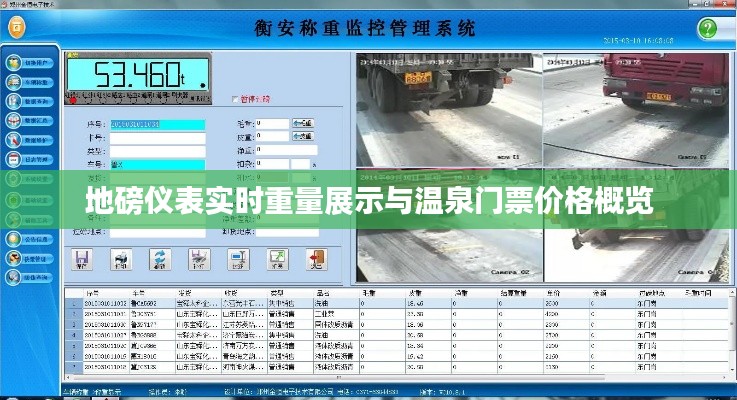Click the 53.460t digital weight display
Image resolution: width=737 pixels, height=400 pixels.
[138, 74]
